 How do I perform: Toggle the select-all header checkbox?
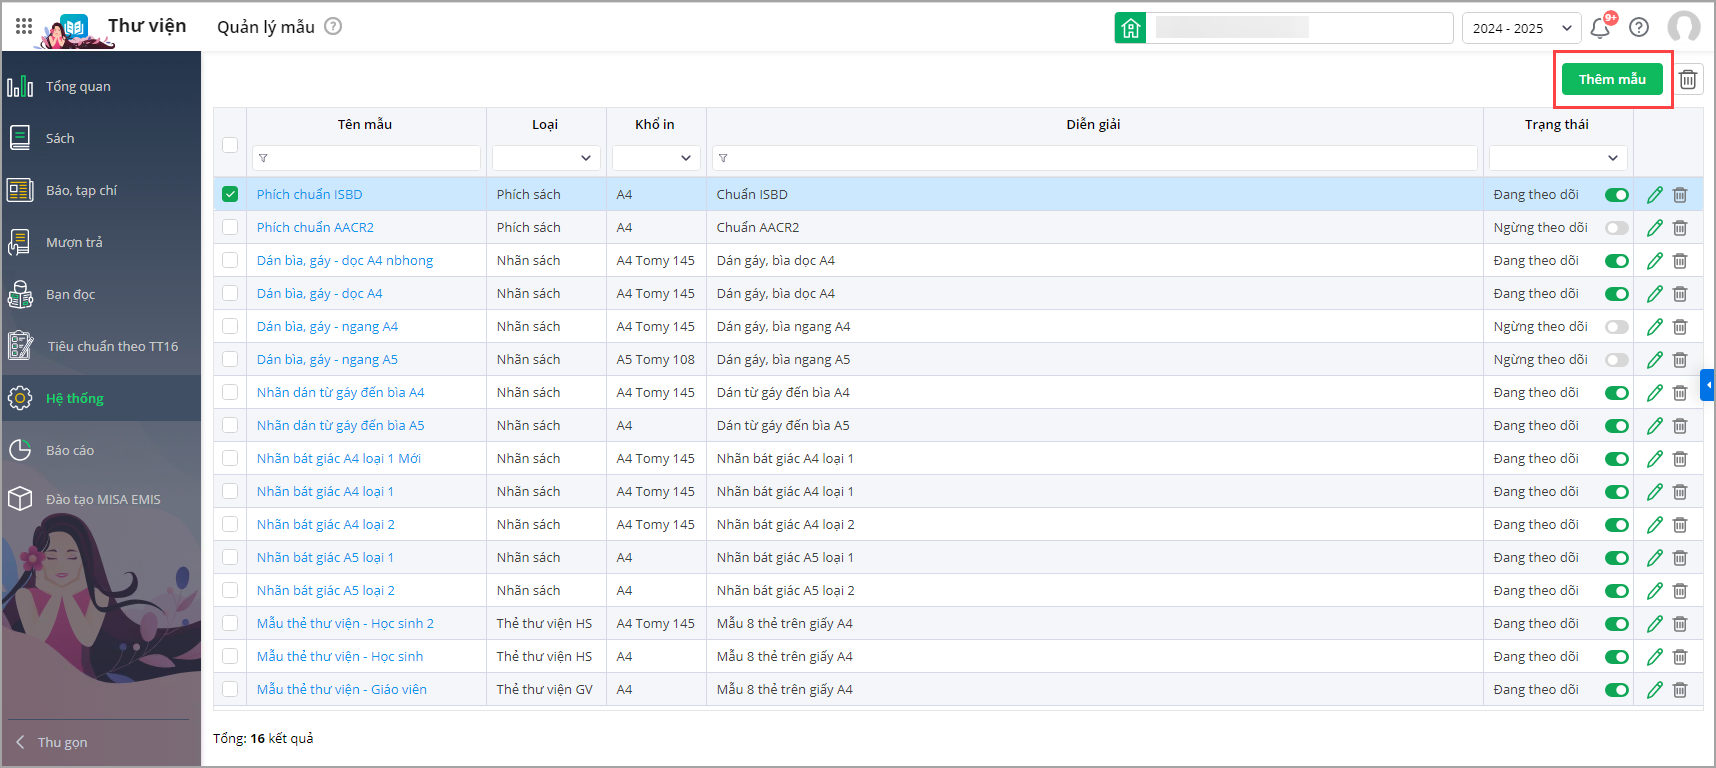tap(230, 145)
